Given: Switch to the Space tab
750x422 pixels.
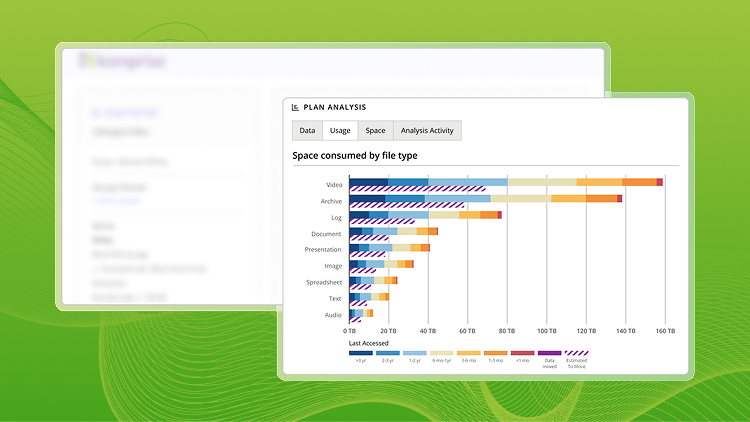Looking at the screenshot, I should click(x=375, y=131).
